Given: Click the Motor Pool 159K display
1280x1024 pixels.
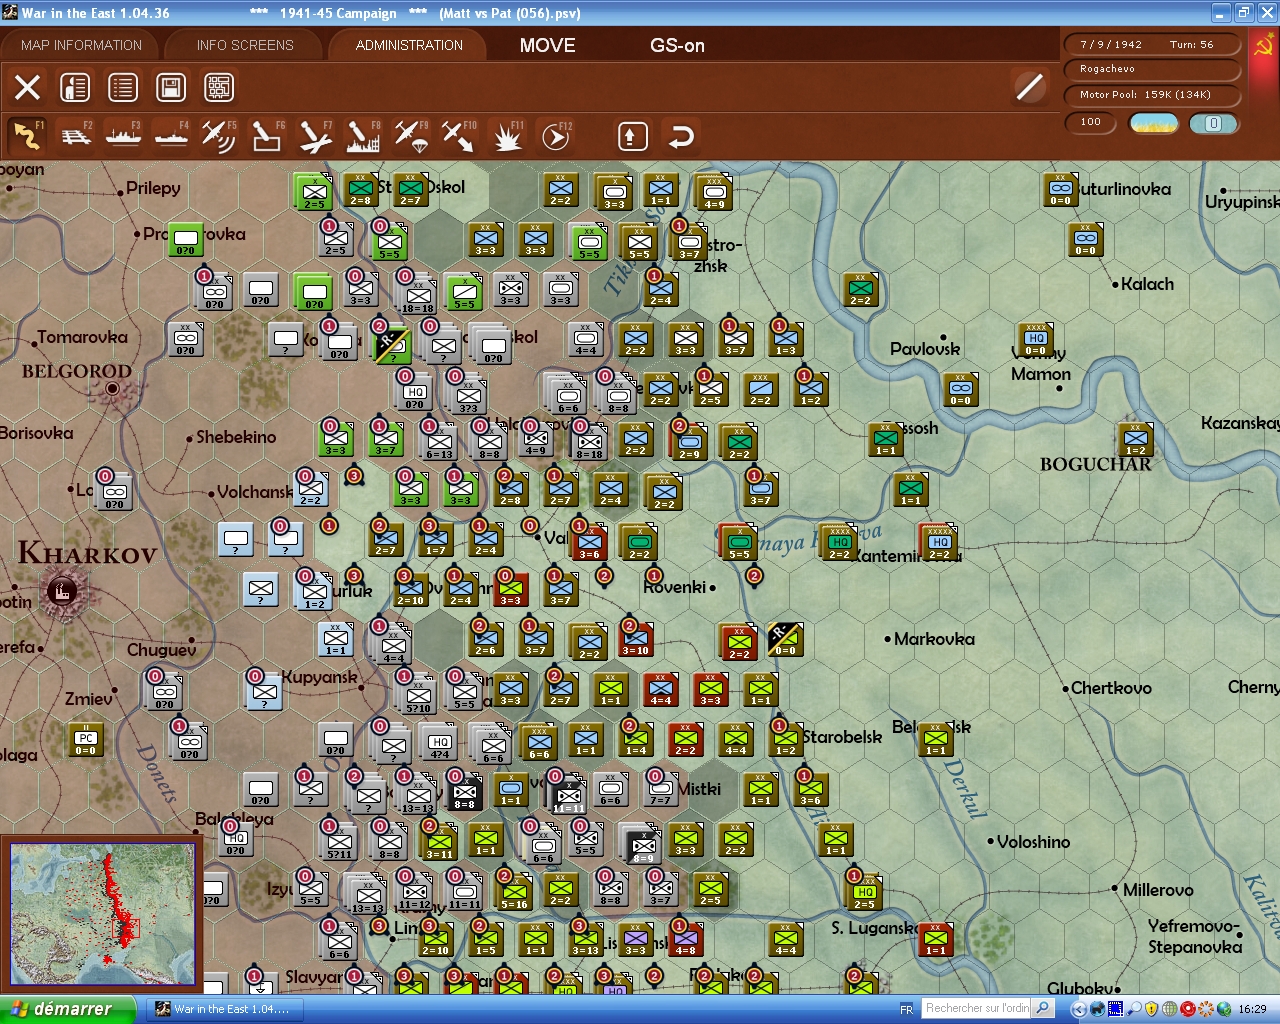Looking at the screenshot, I should [x=1153, y=95].
